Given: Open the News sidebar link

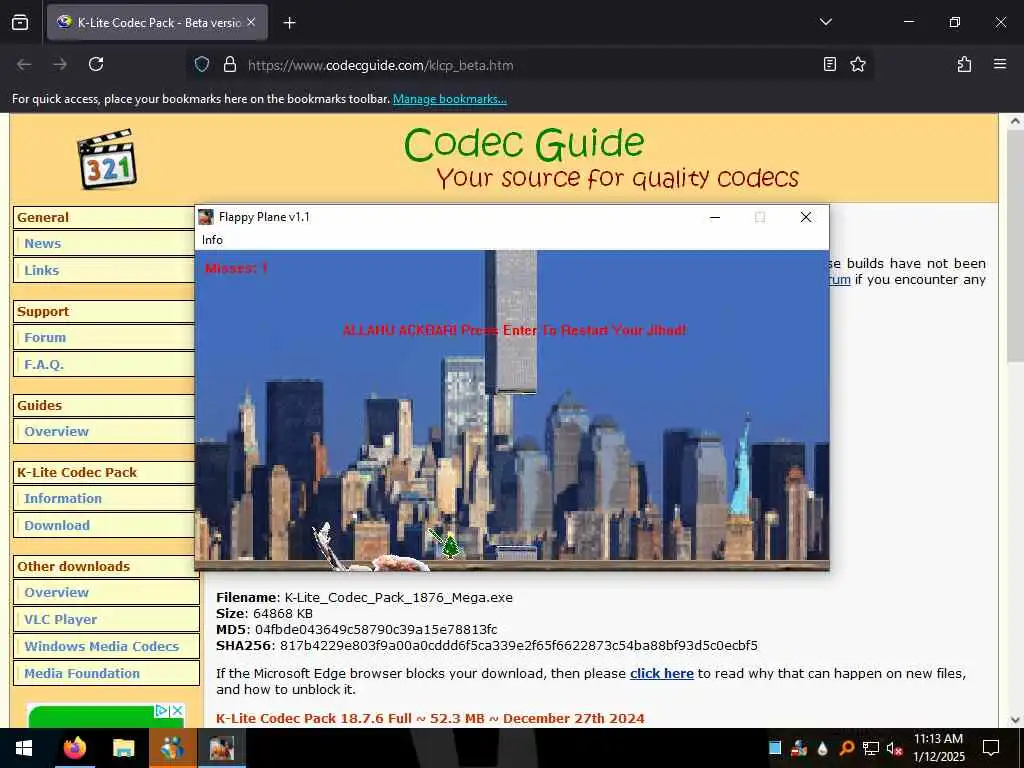Looking at the screenshot, I should (x=42, y=244).
